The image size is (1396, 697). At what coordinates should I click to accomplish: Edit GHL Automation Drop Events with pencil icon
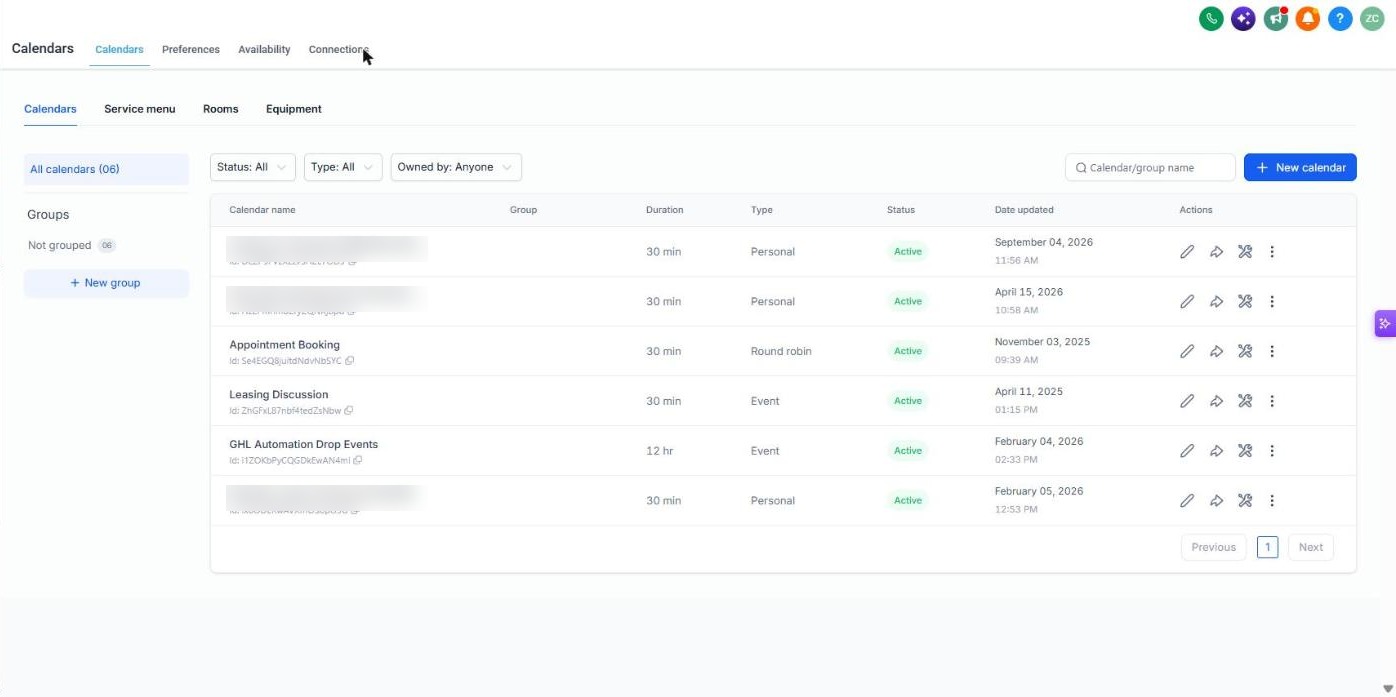pos(1187,451)
